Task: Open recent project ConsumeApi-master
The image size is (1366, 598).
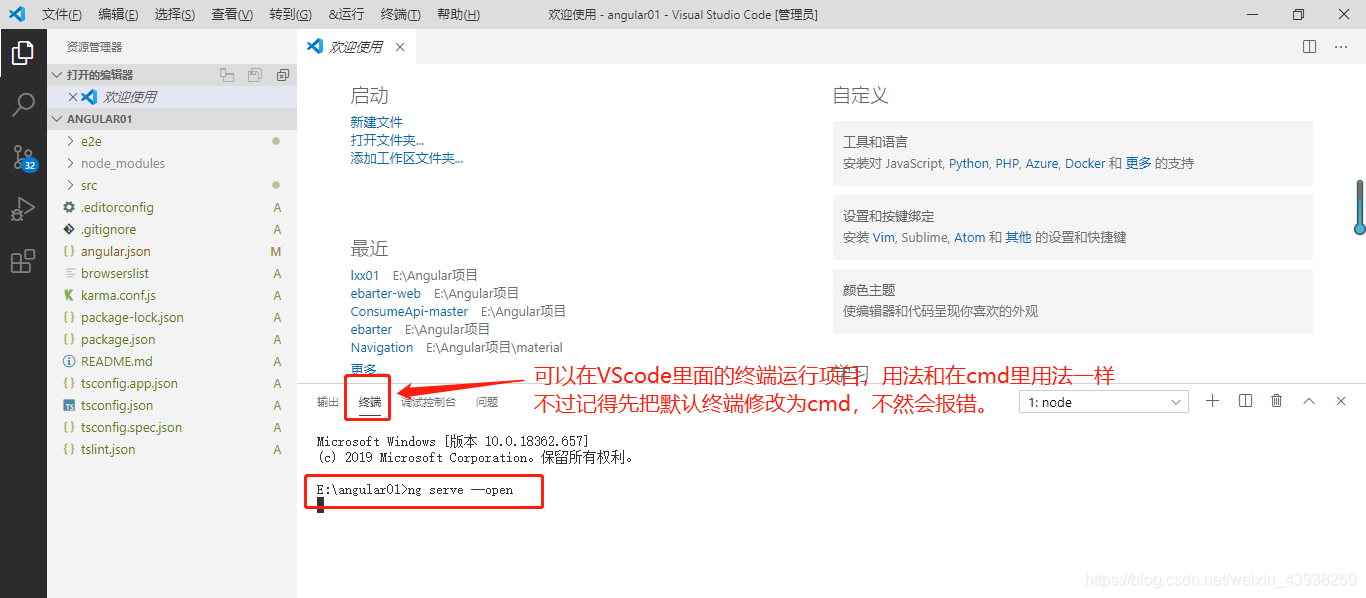Action: click(409, 311)
